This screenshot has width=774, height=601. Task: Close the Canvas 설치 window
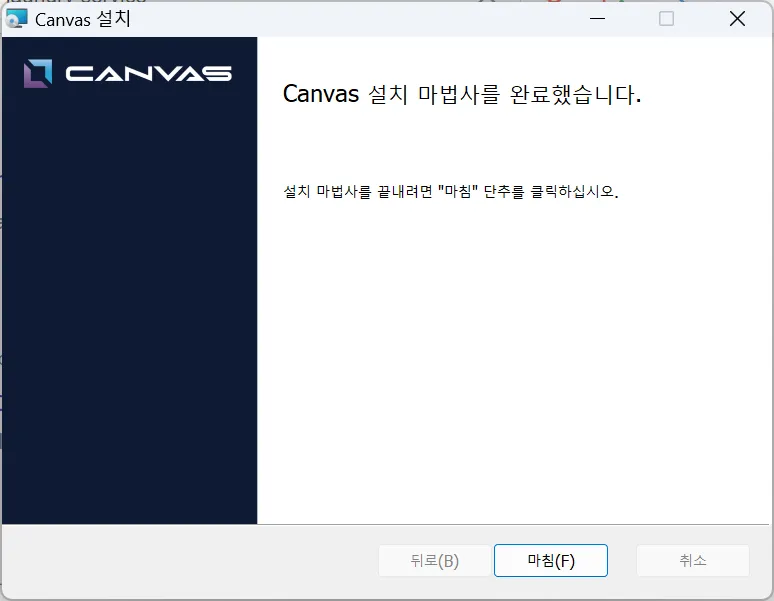737,19
